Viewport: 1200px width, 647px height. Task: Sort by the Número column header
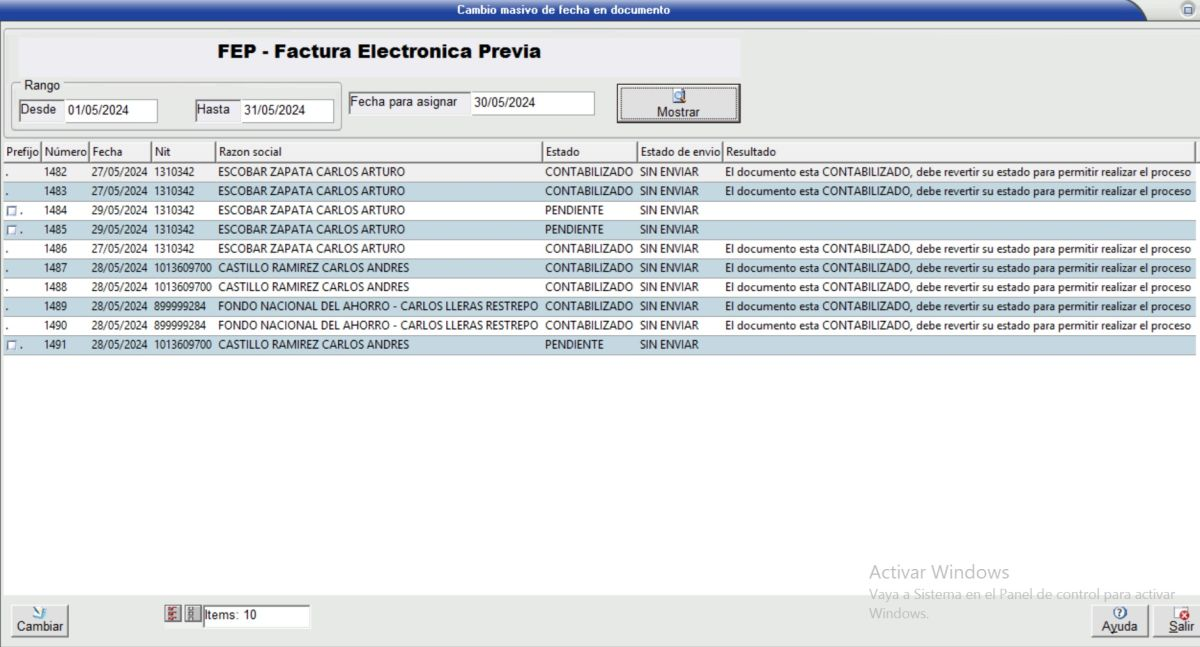65,152
